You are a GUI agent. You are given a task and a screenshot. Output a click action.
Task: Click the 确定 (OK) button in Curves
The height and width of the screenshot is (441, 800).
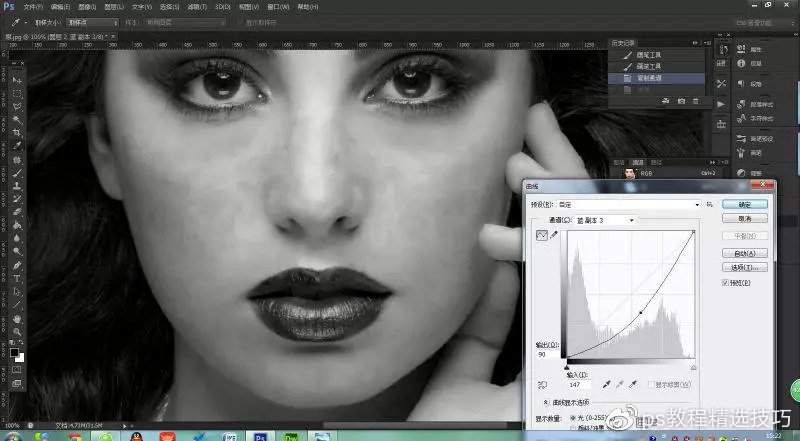pos(743,204)
